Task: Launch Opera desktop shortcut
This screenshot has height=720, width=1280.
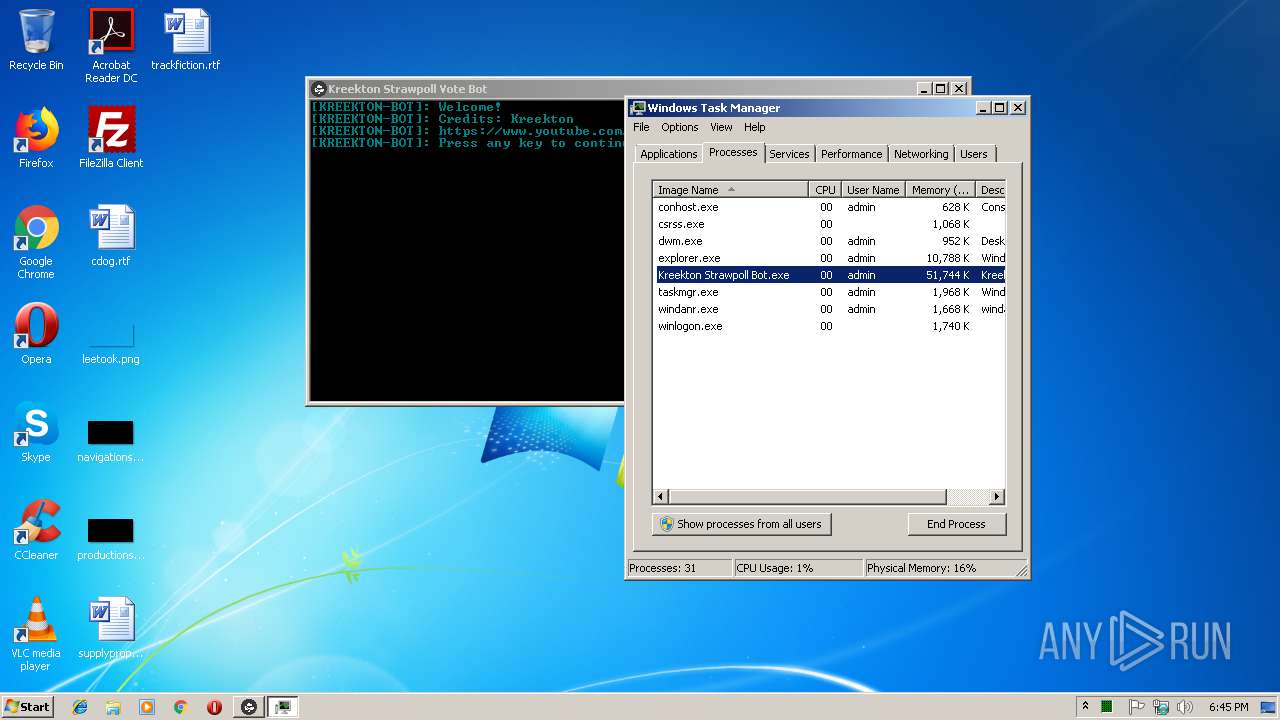Action: pos(36,334)
